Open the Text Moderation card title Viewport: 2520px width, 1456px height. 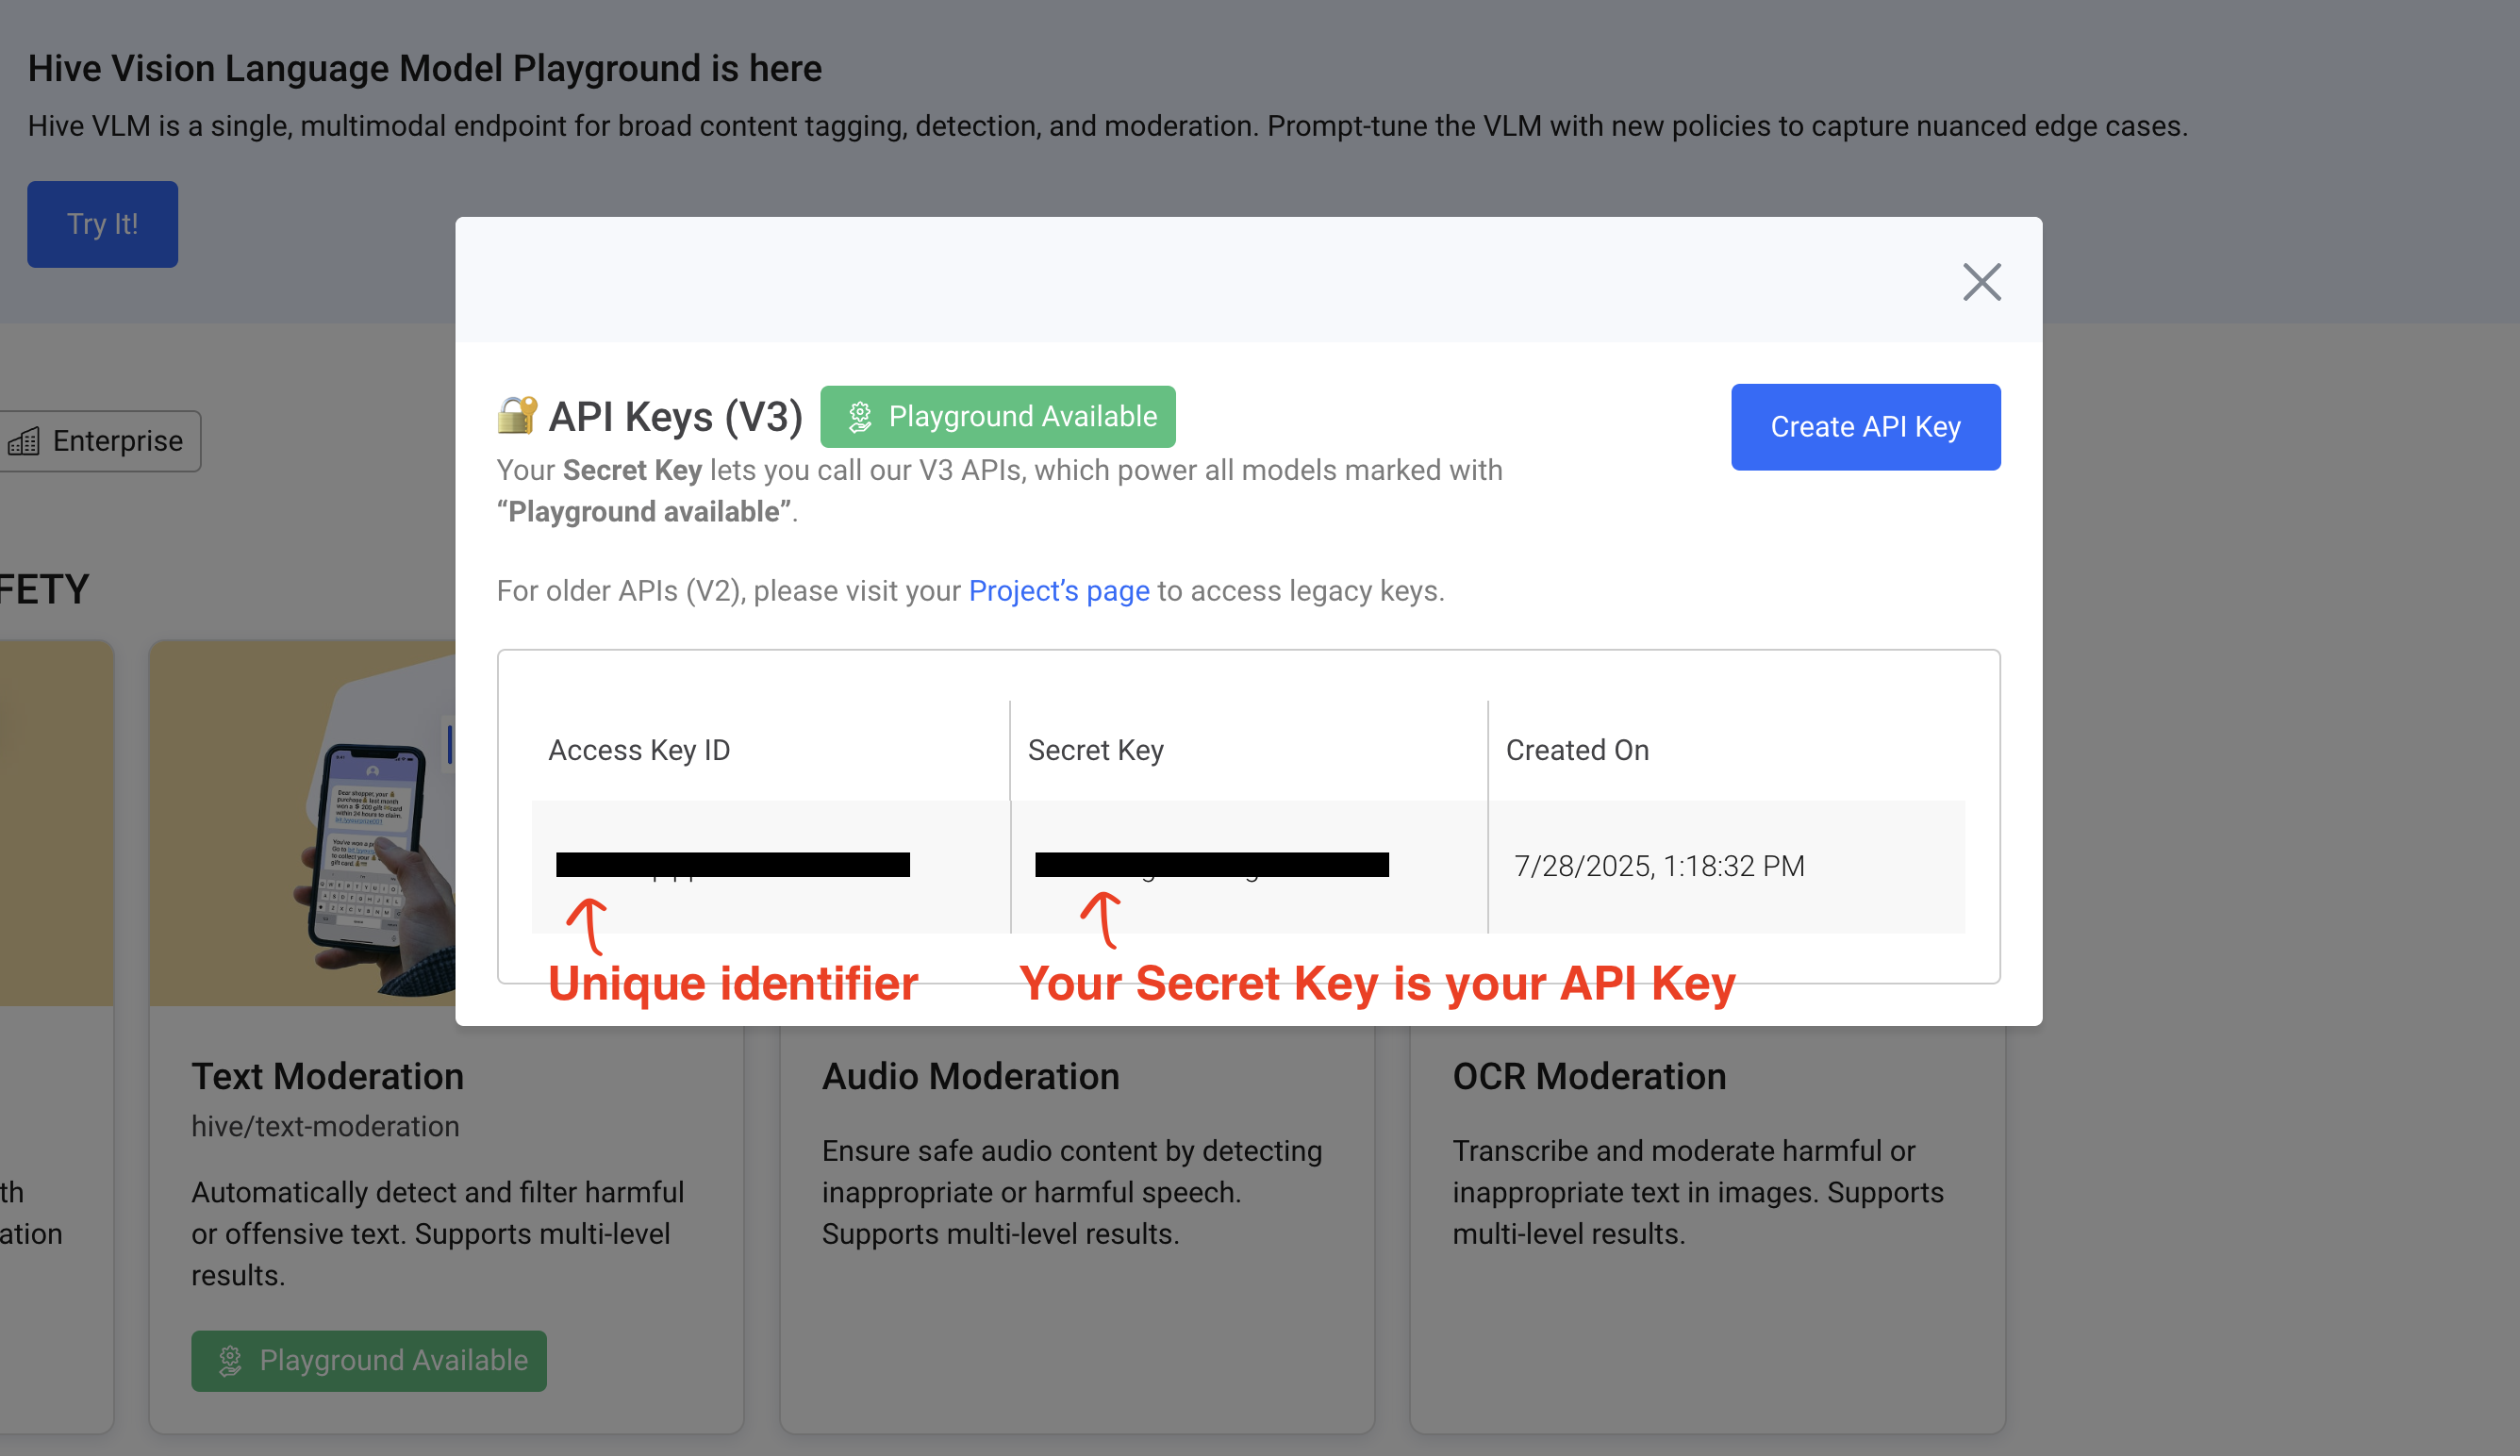(x=327, y=1076)
